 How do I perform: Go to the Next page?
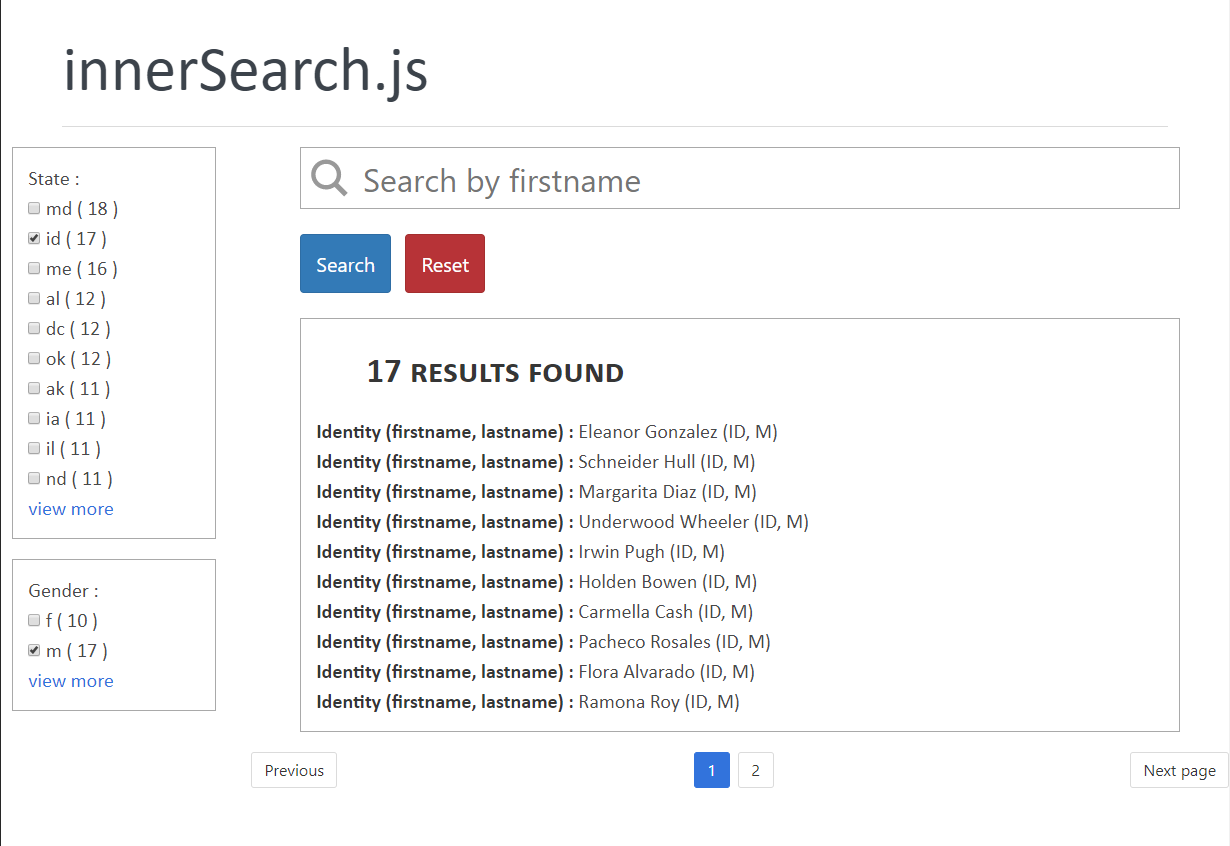[x=1179, y=770]
